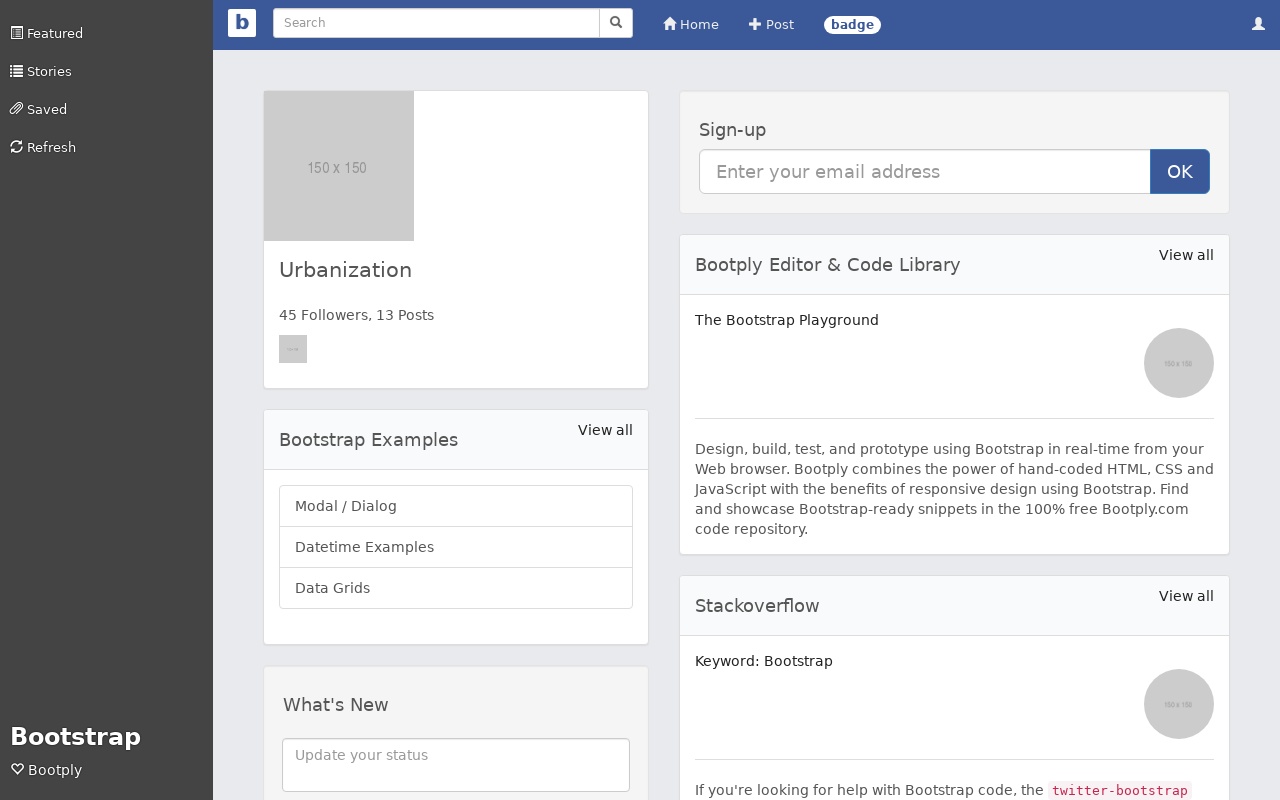Viewport: 1280px width, 800px height.
Task: Click the round thumbnail beside Keyword: Bootstrap
Action: tap(1179, 704)
